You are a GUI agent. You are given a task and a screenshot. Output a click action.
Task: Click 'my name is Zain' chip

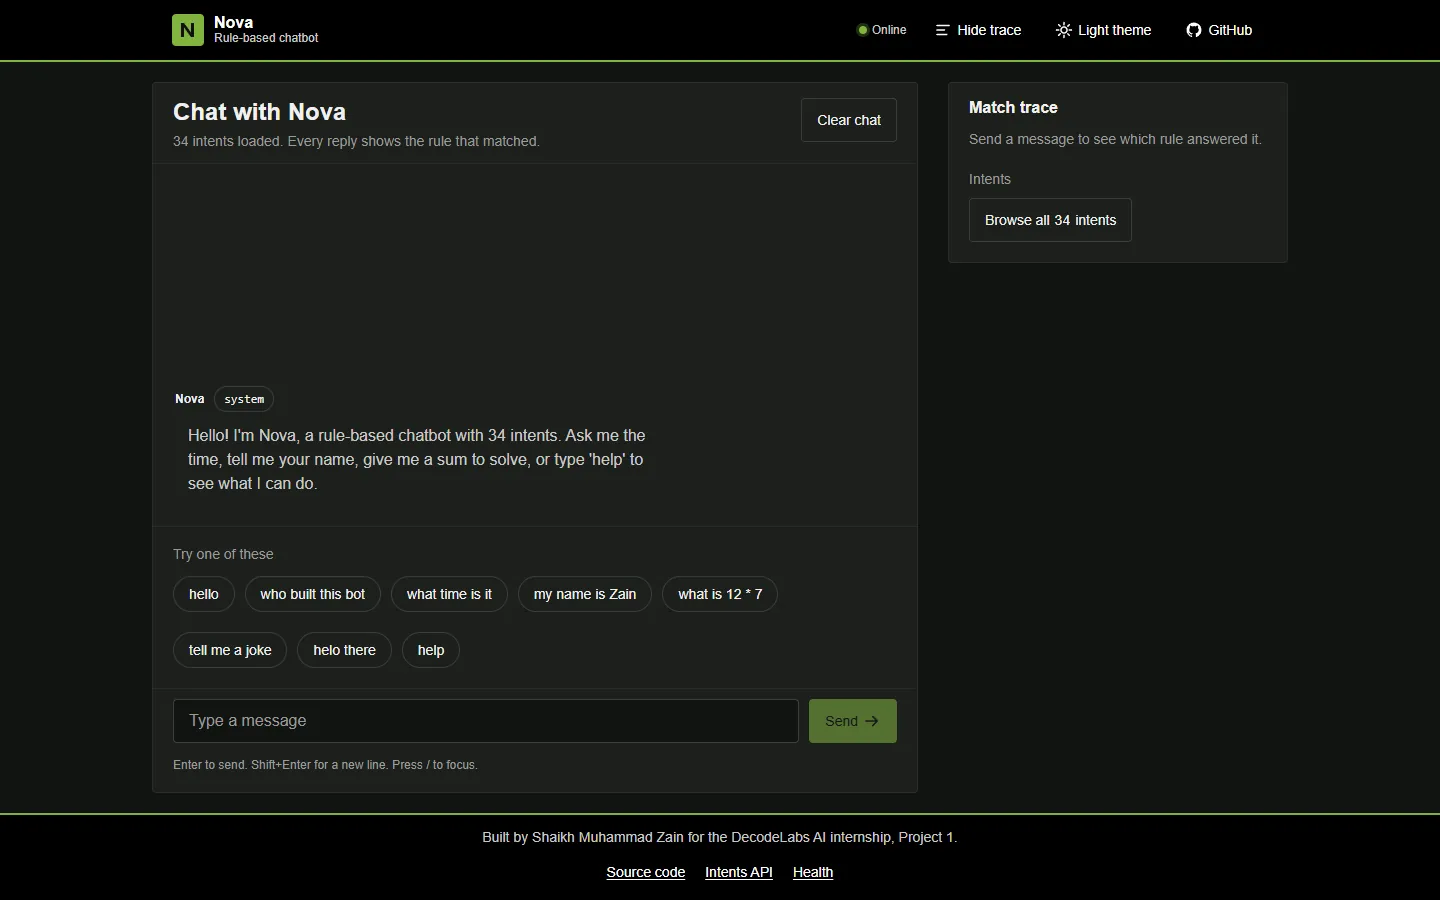pos(585,594)
